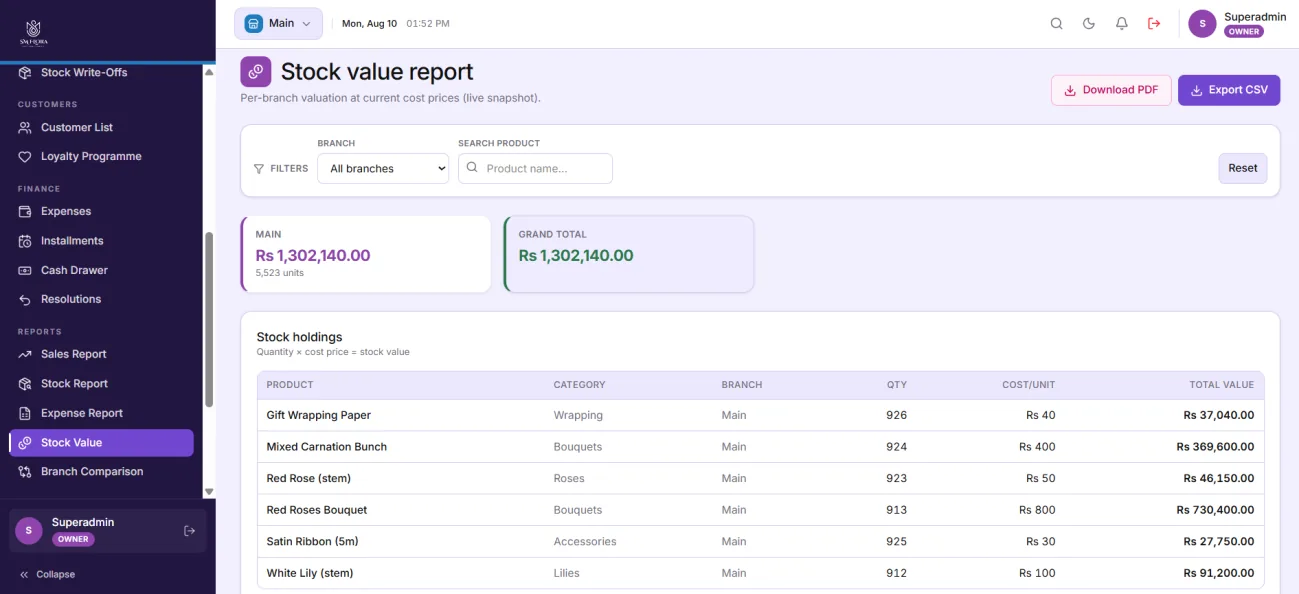Click the Cash Drawer icon
This screenshot has width=1299, height=594.
click(25, 271)
